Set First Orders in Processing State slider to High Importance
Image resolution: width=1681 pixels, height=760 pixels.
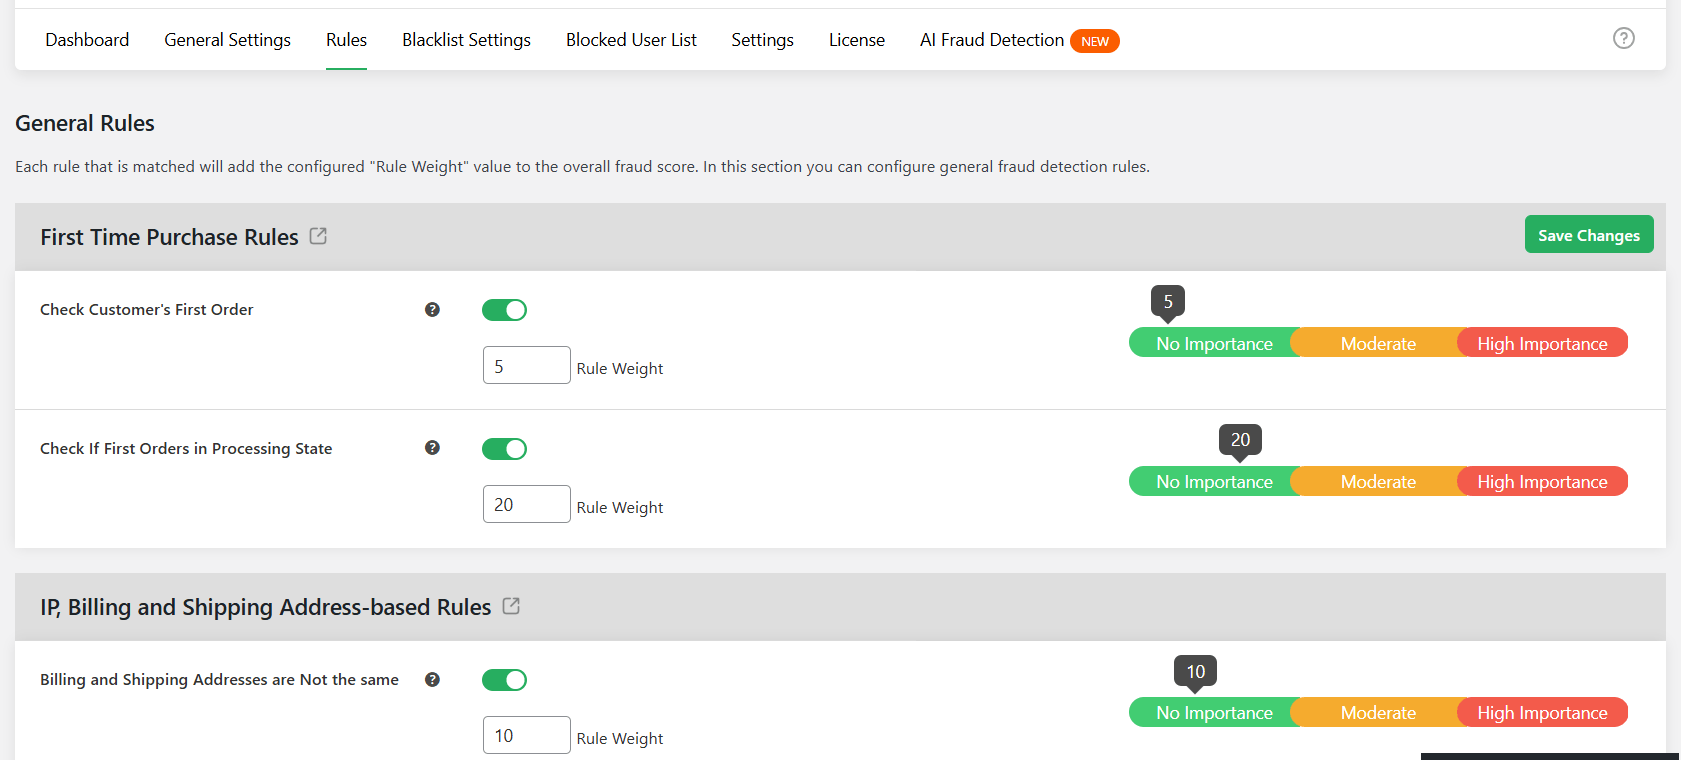(x=1542, y=481)
